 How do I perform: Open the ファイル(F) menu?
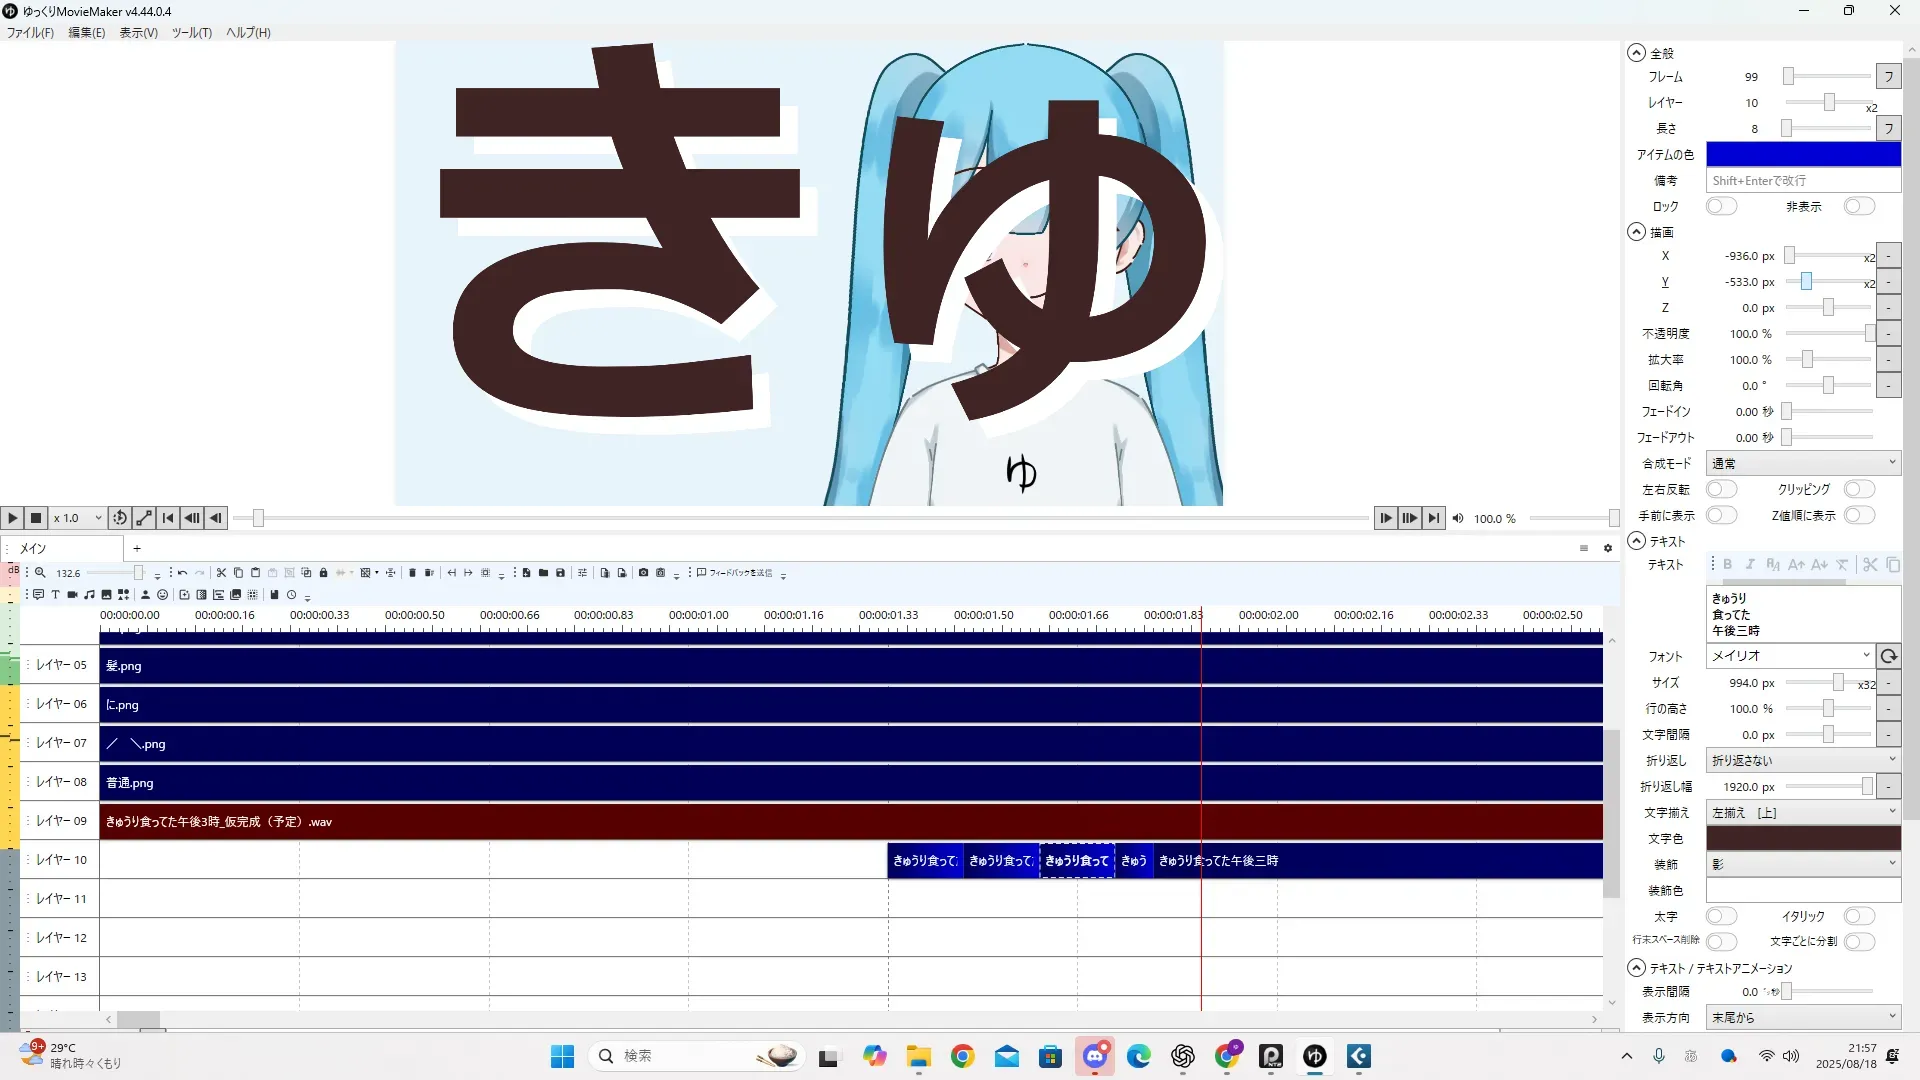(x=30, y=32)
